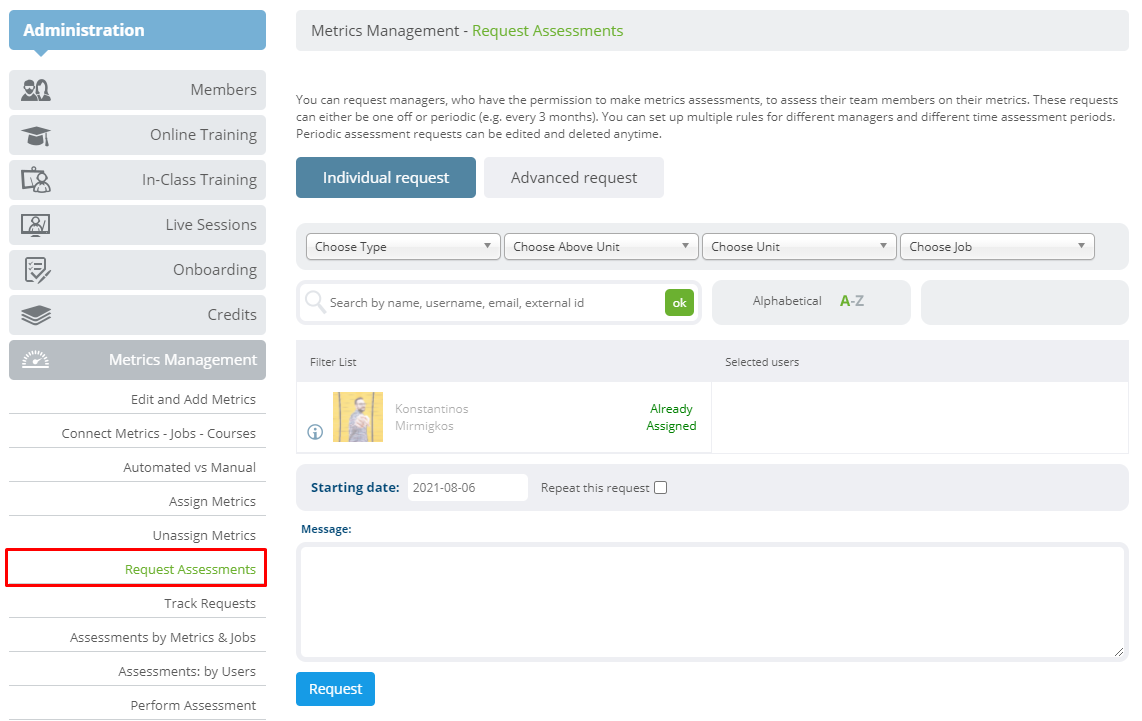Open the In-Class Training section
The height and width of the screenshot is (721, 1142).
tap(138, 180)
